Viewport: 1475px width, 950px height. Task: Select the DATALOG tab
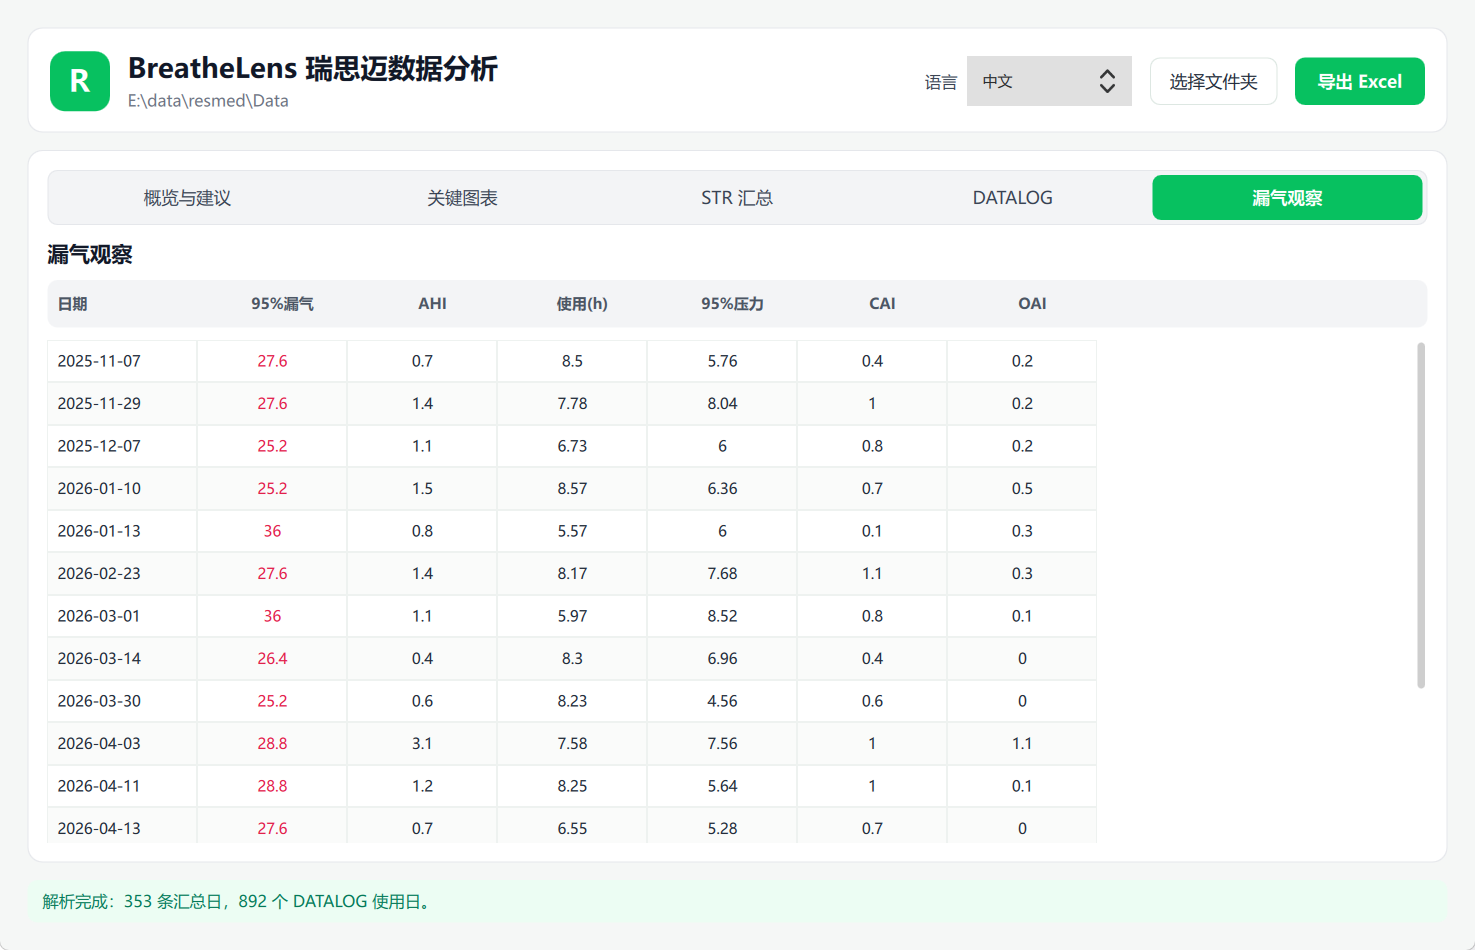coord(1012,198)
